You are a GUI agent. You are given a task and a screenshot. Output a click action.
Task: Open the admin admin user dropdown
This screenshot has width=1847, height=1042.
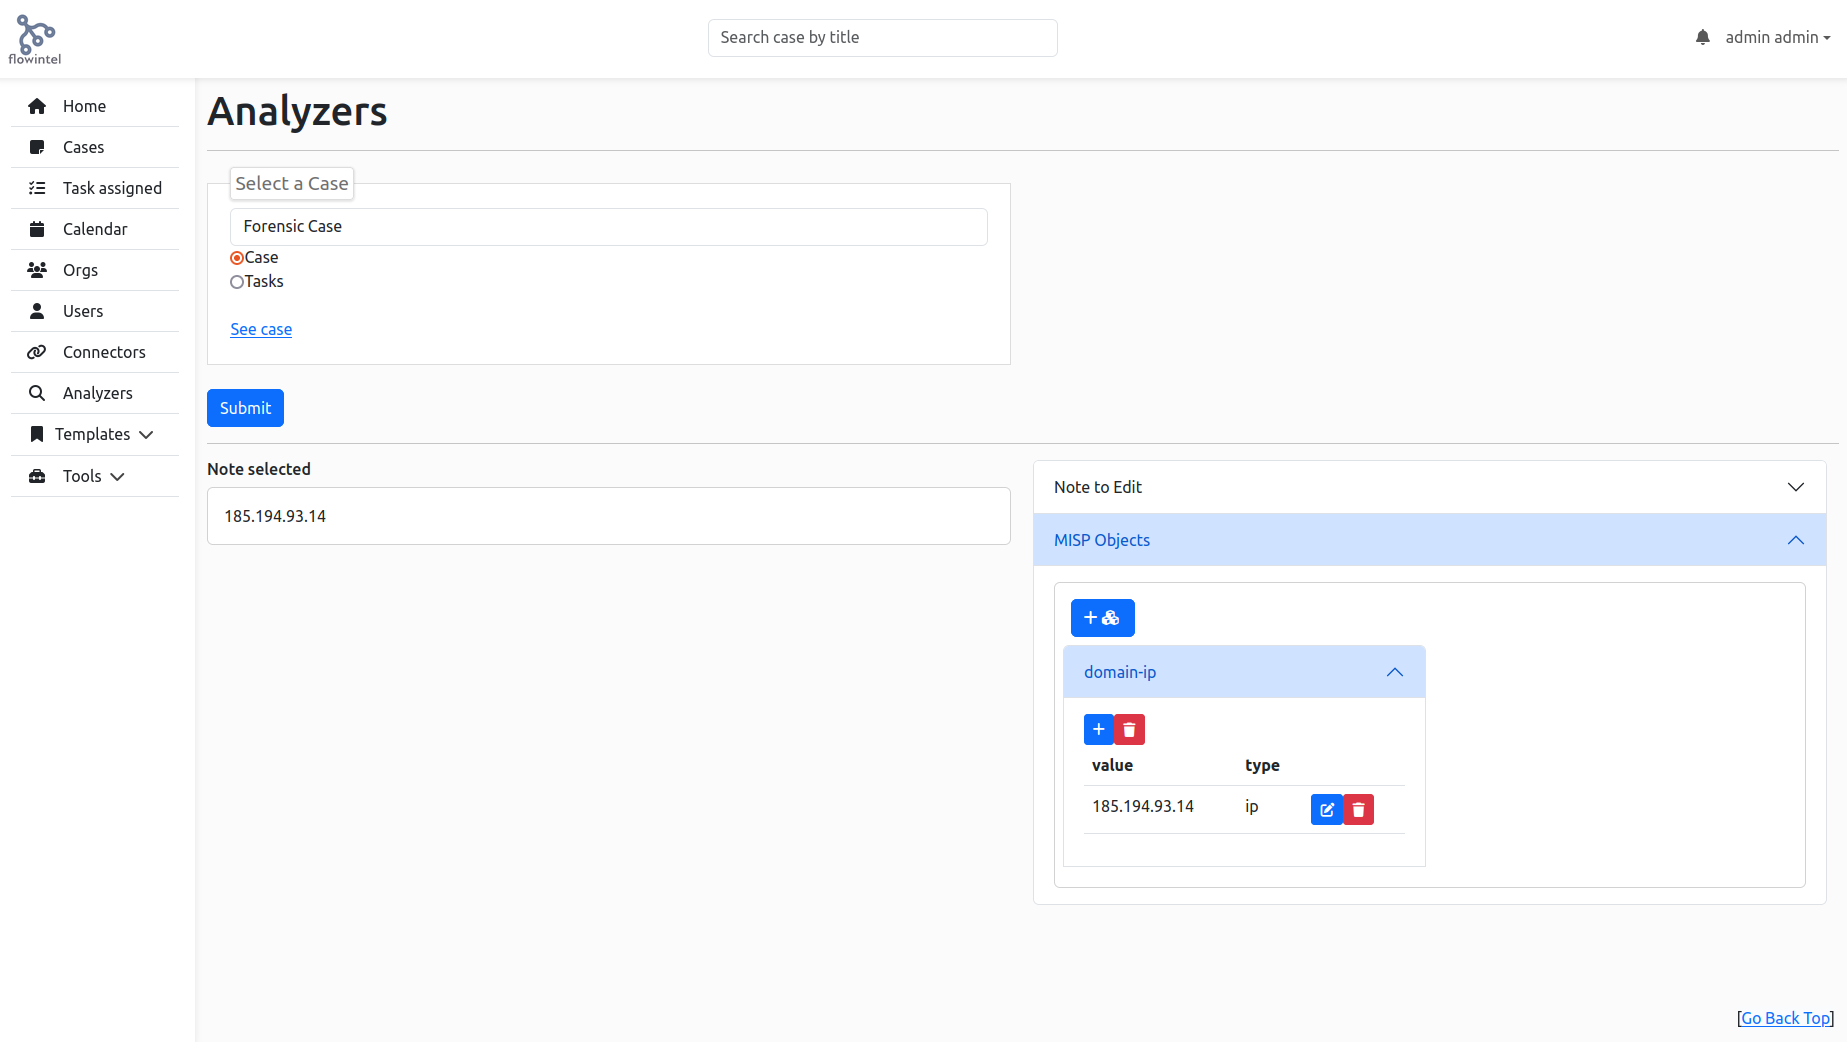click(x=1777, y=37)
